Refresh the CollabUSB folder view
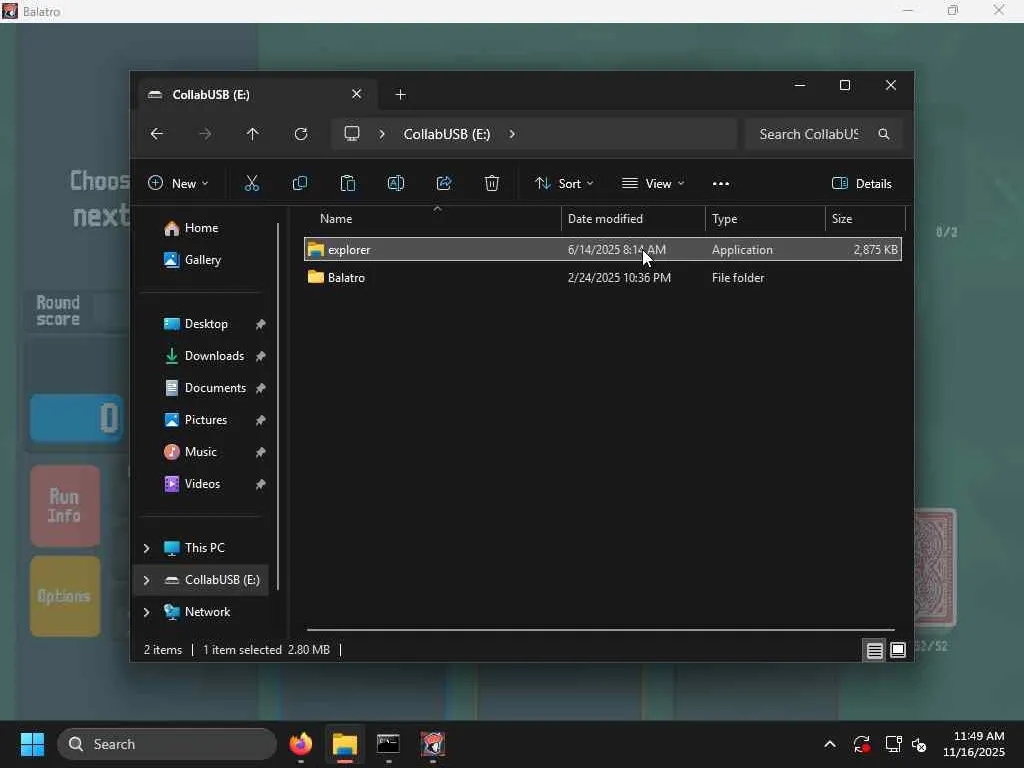This screenshot has width=1024, height=768. [300, 134]
